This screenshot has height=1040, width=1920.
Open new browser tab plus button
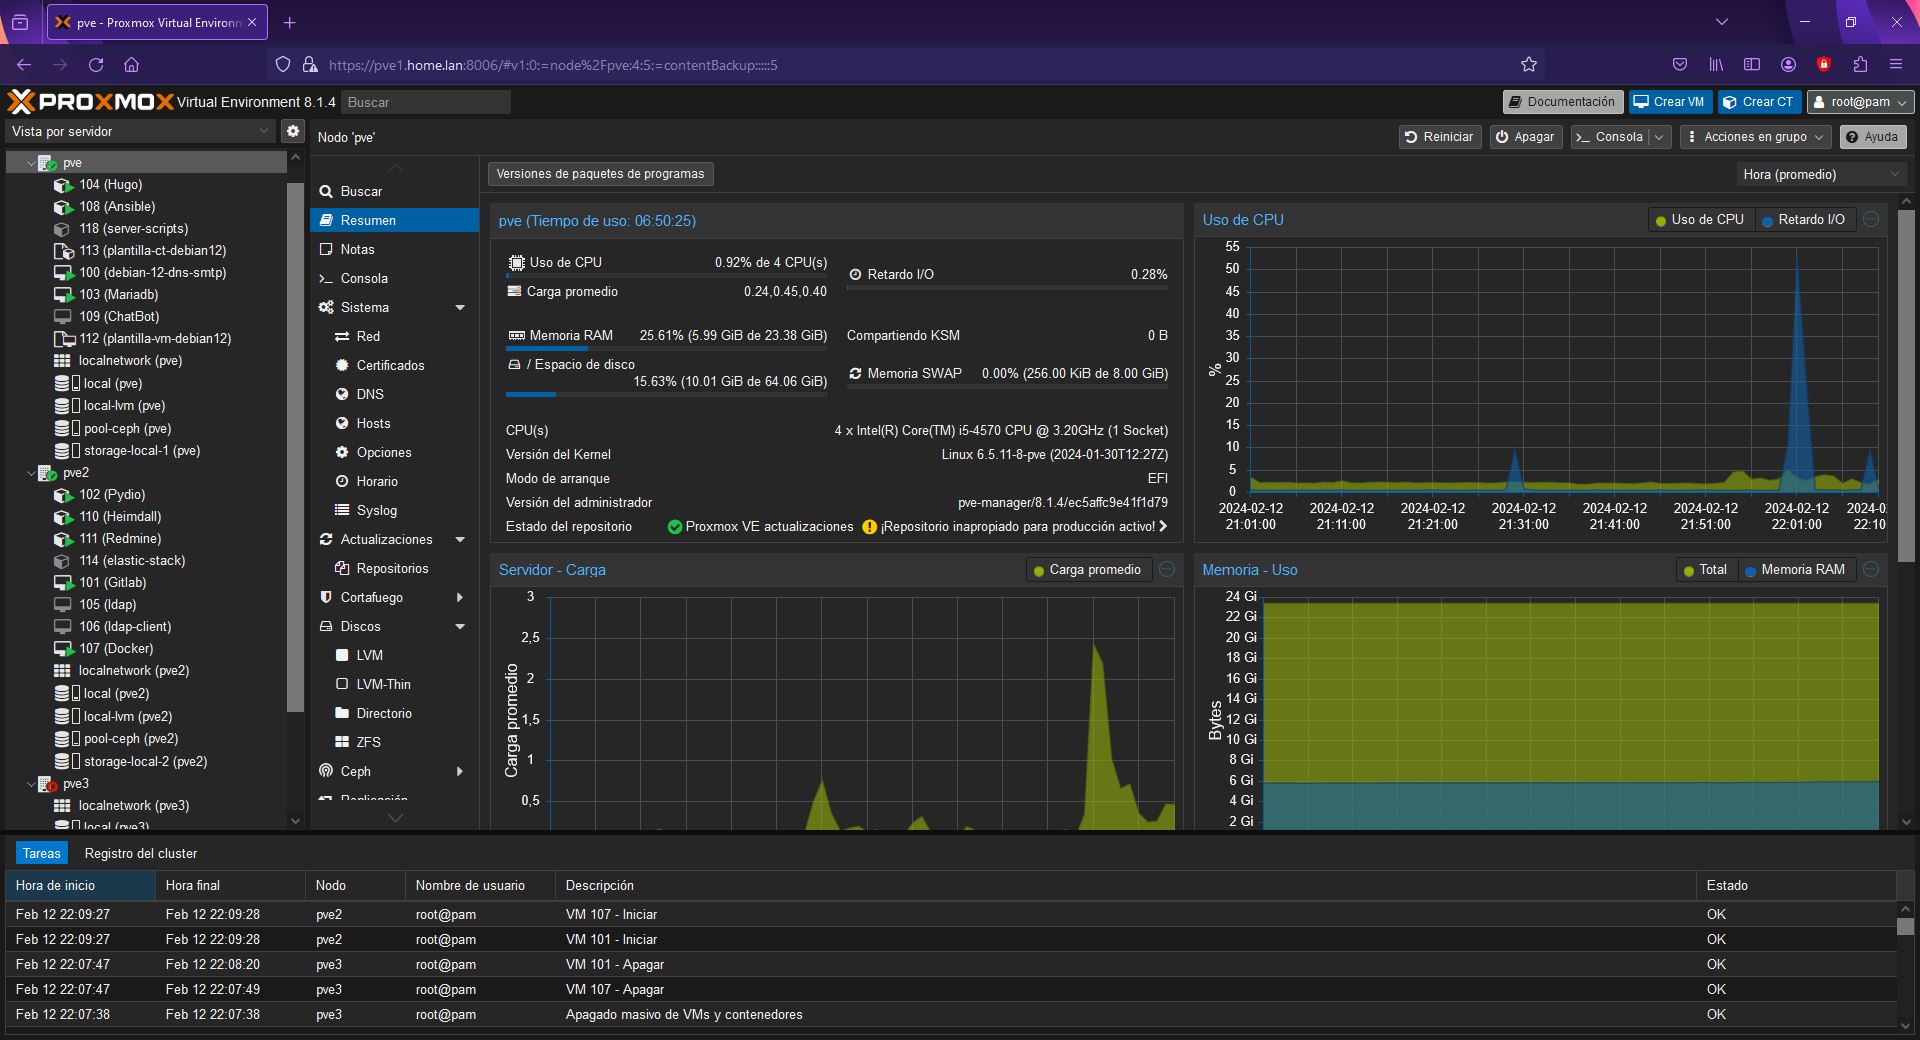289,22
